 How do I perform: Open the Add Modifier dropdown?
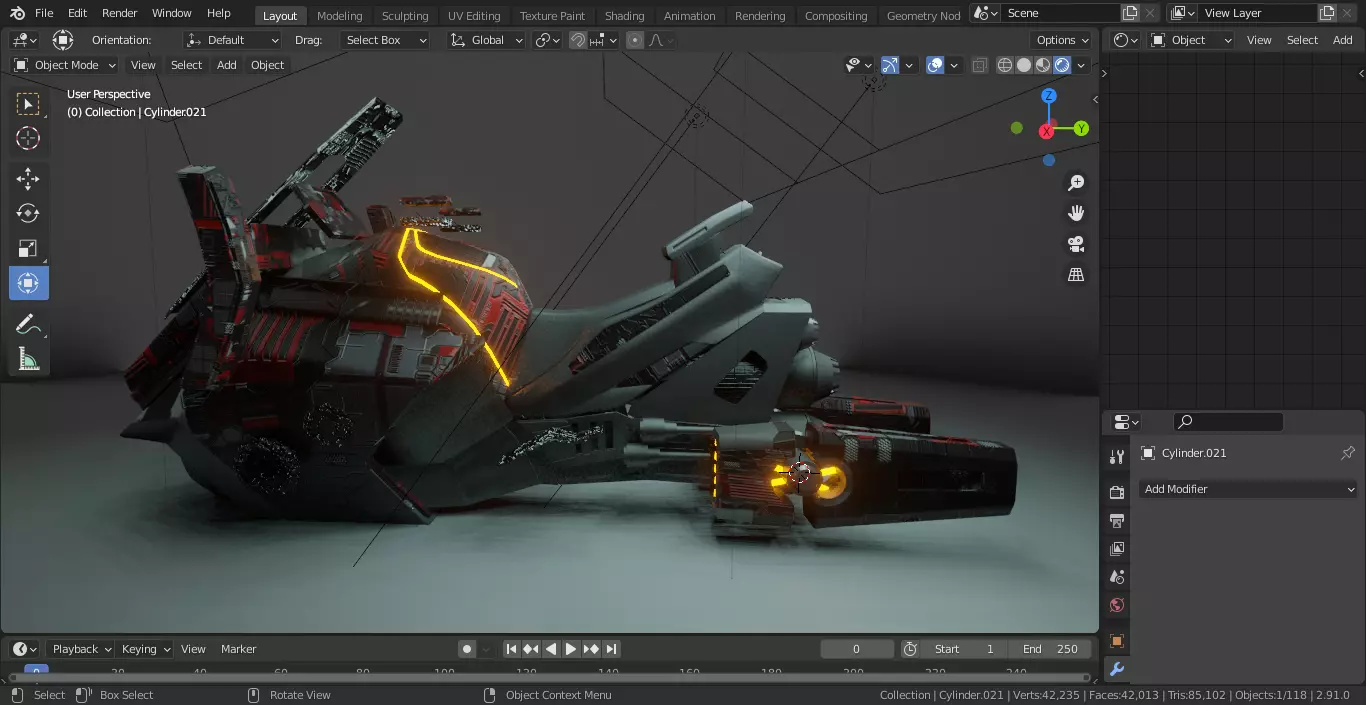pos(1248,489)
